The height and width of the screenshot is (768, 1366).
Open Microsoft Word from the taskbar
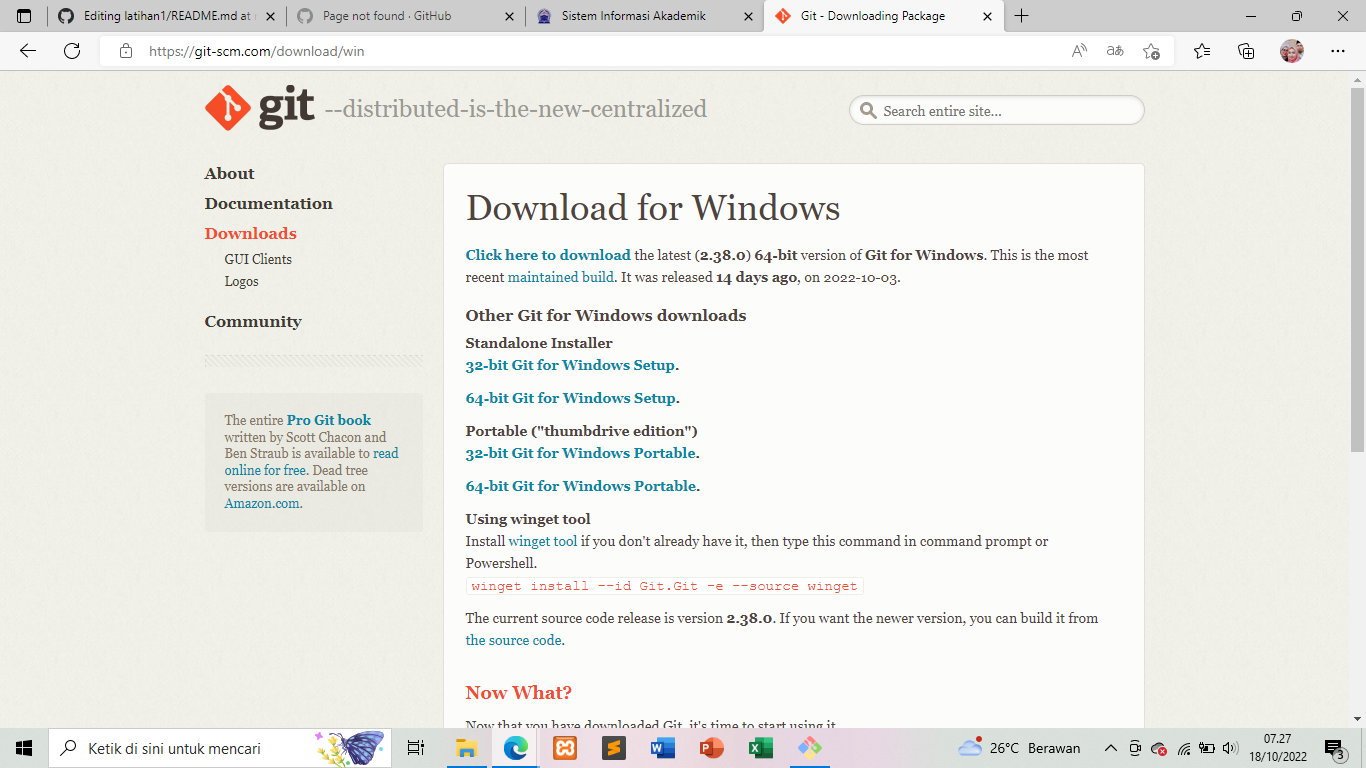[662, 747]
